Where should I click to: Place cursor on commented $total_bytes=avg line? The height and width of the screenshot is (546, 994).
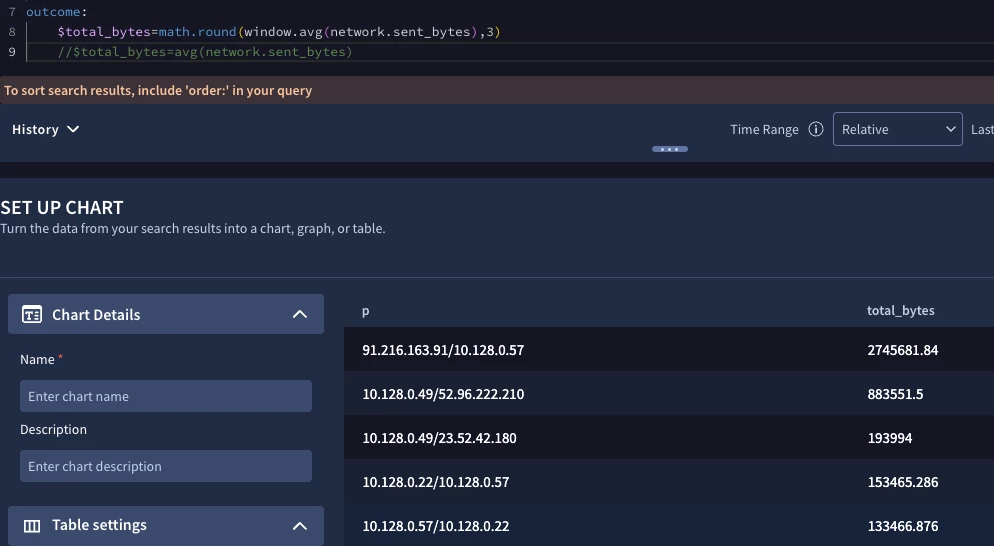pos(205,52)
